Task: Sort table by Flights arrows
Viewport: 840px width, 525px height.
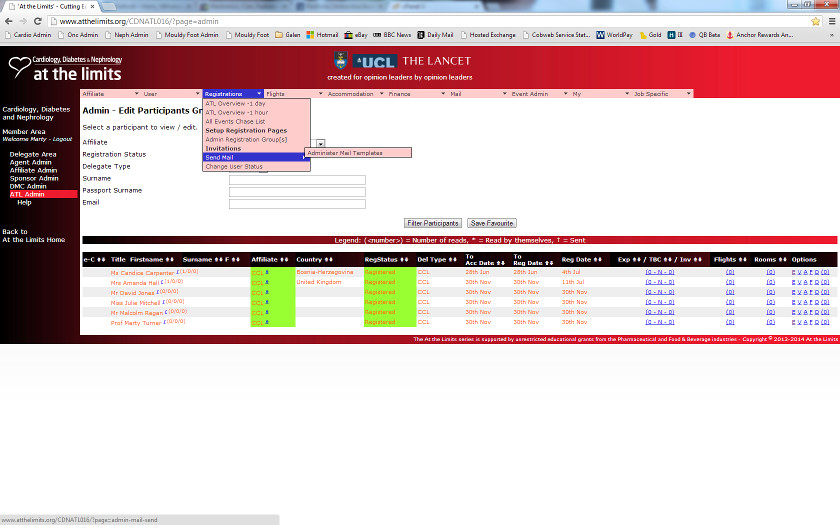Action: click(x=742, y=260)
